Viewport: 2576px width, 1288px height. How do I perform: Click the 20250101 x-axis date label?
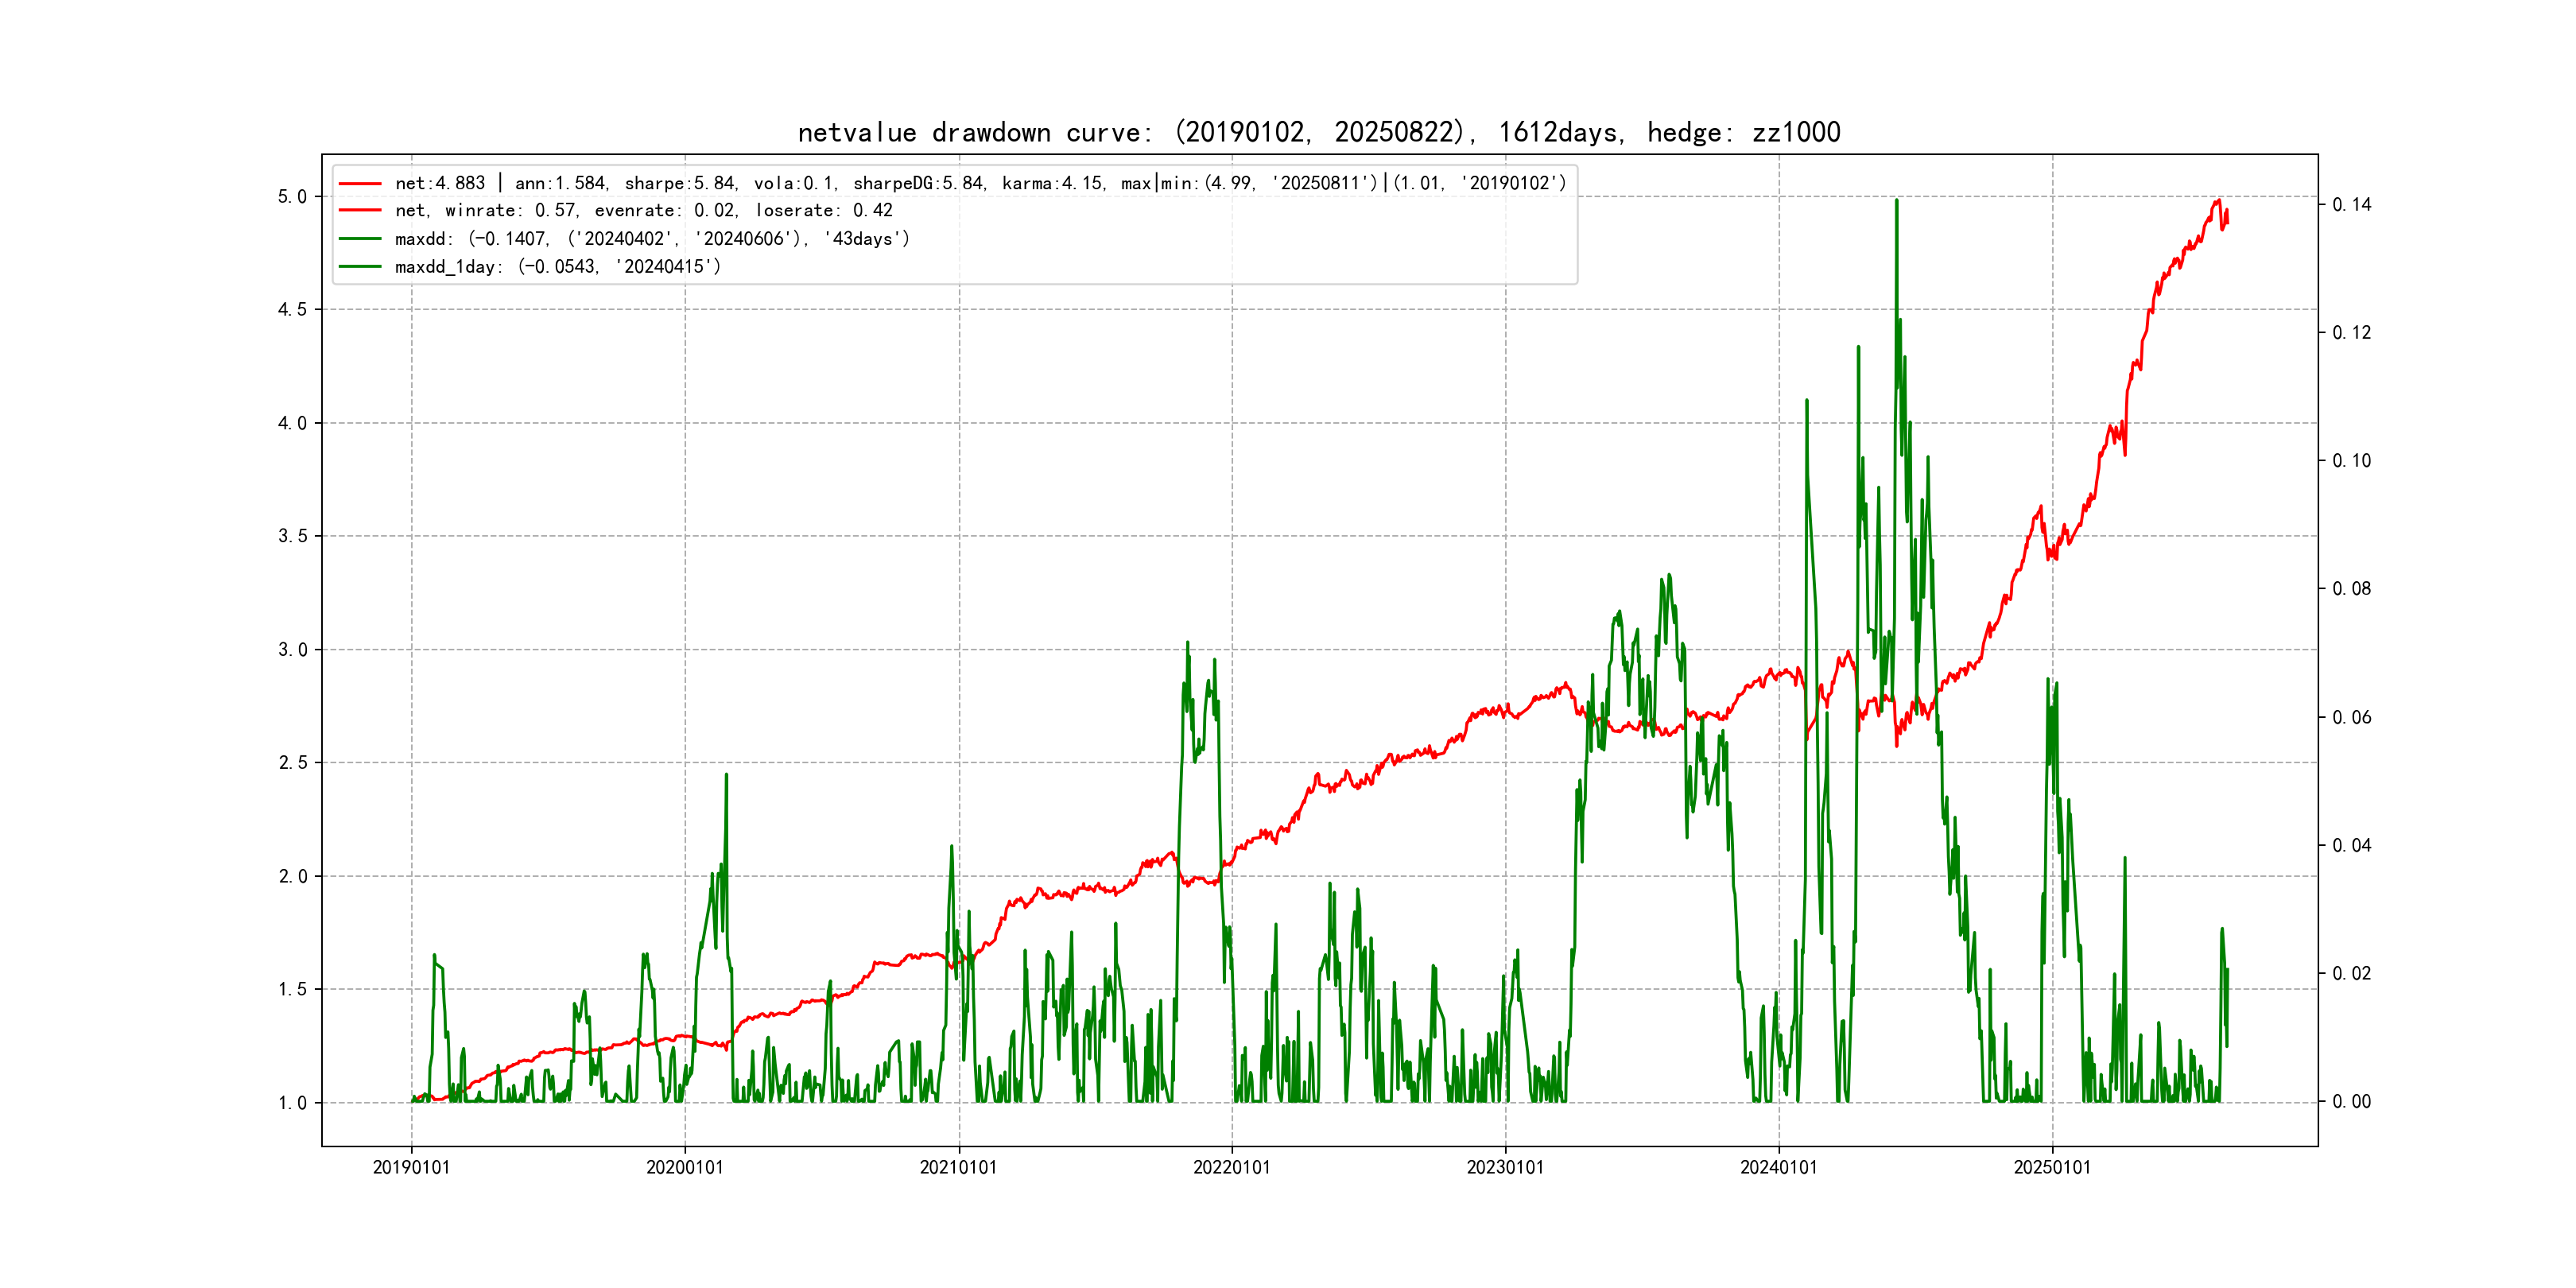pyautogui.click(x=2052, y=1168)
